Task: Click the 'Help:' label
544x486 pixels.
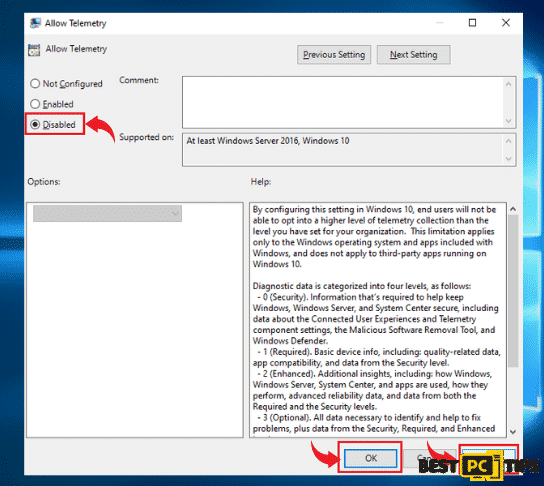Action: tap(261, 182)
